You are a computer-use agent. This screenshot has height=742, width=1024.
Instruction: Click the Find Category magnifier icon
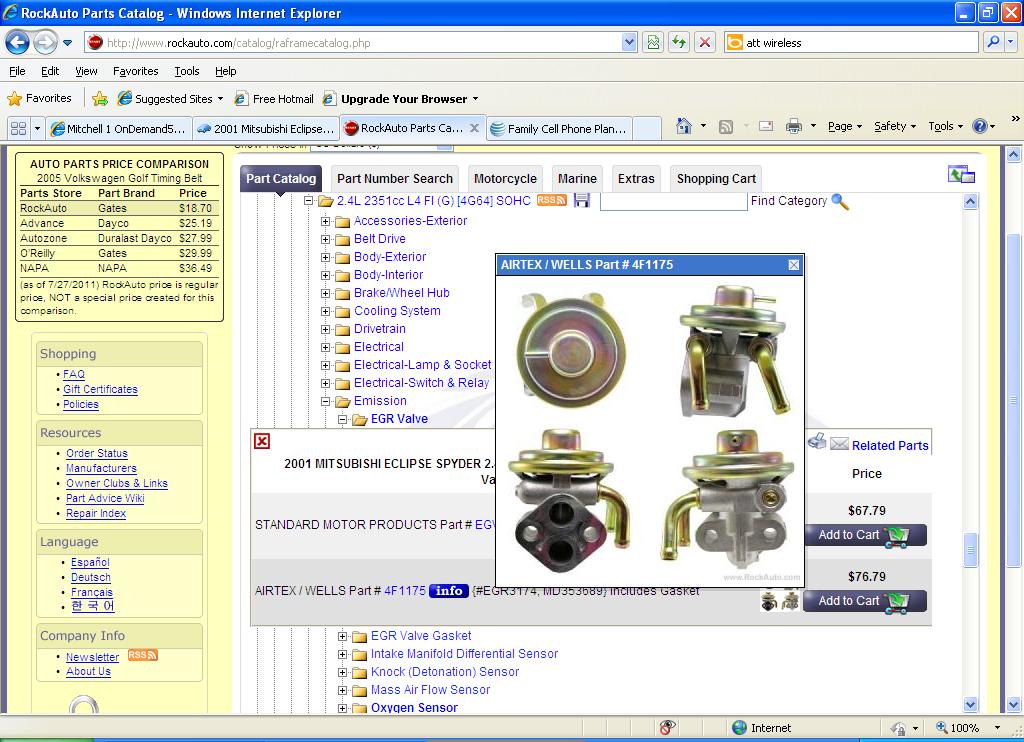point(840,202)
